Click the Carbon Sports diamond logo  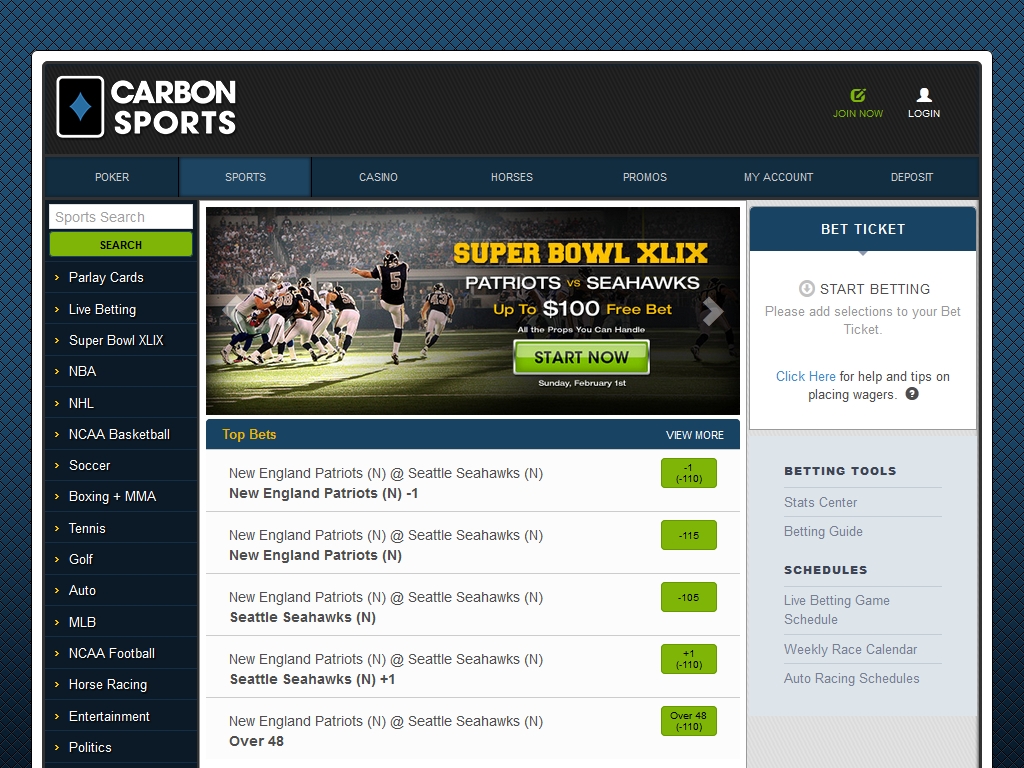[x=80, y=107]
